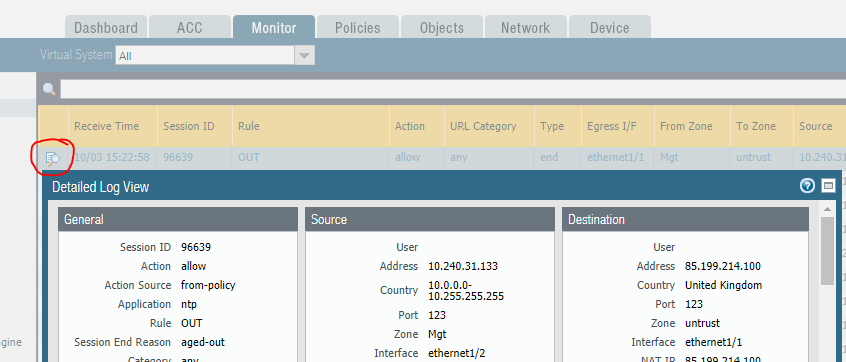This screenshot has width=846, height=362.
Task: Click the search magnifier icon beside filter bar
Action: [x=49, y=89]
